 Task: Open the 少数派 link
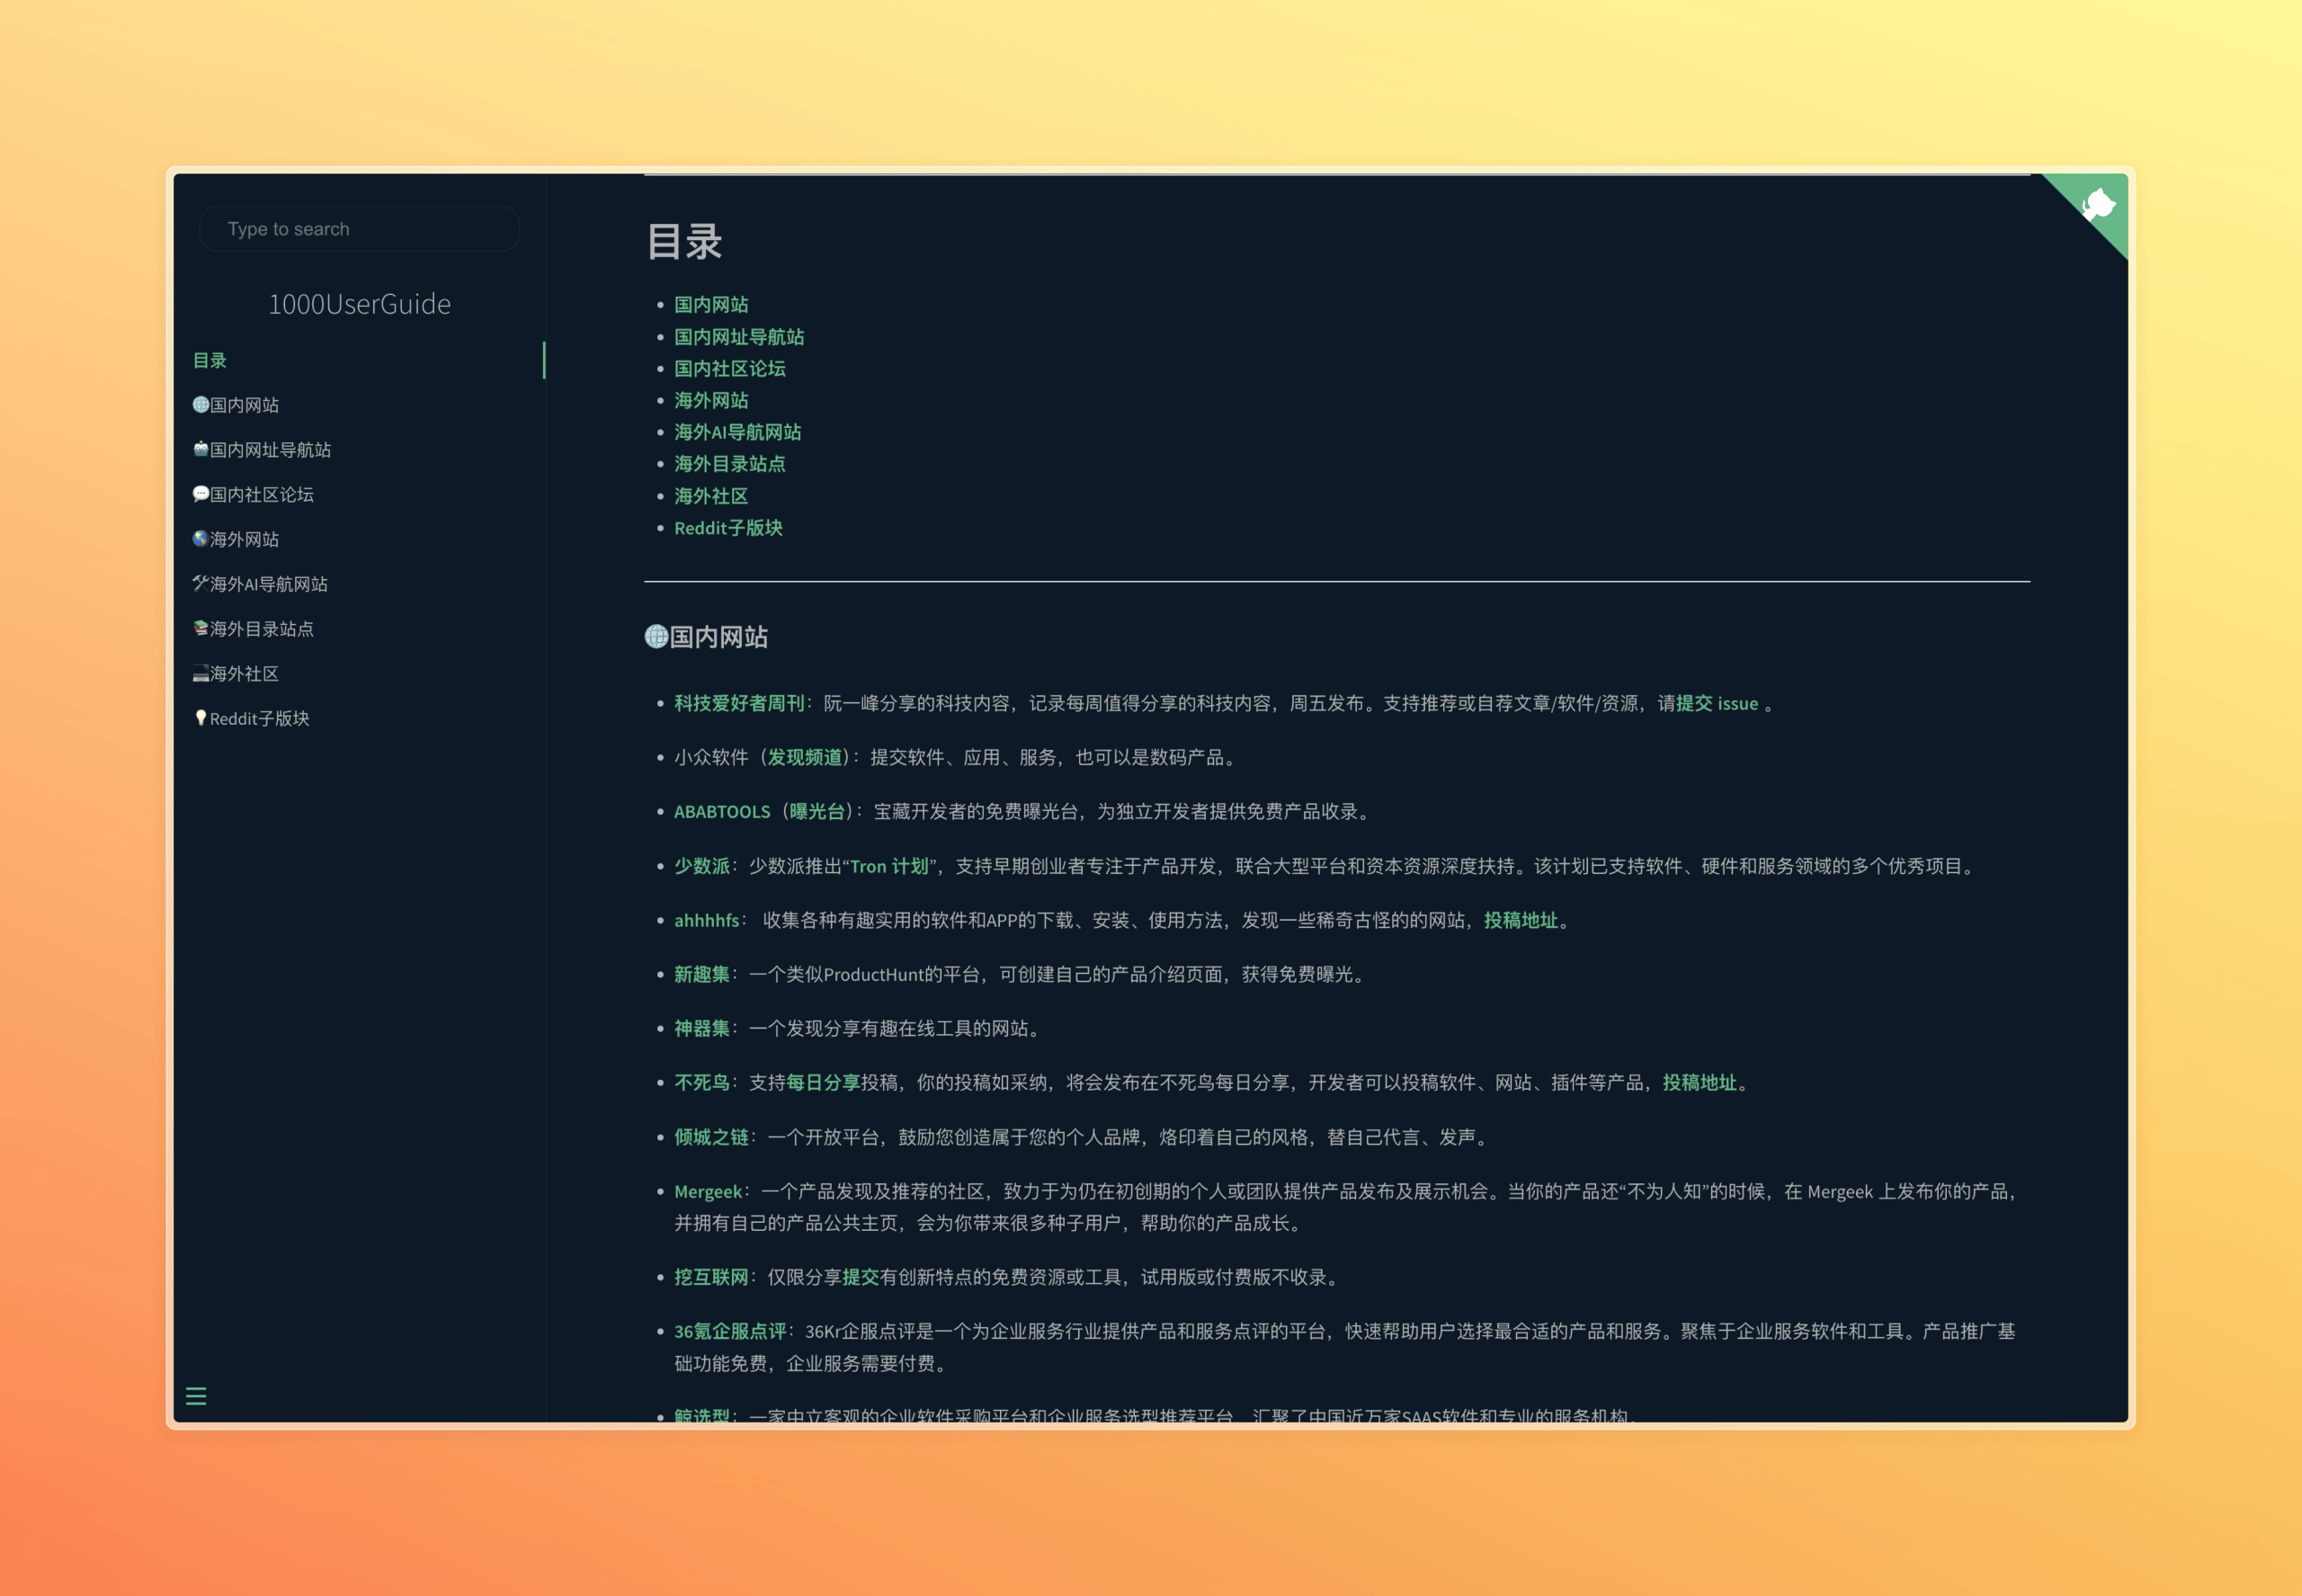tap(702, 866)
